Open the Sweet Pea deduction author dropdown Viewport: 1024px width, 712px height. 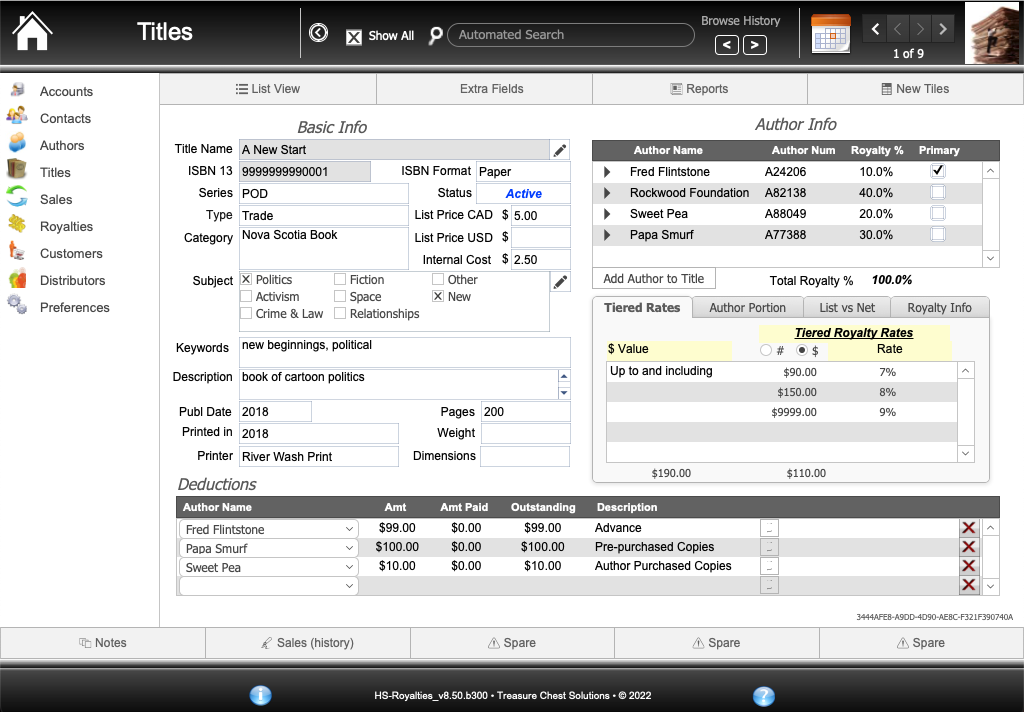click(x=349, y=567)
